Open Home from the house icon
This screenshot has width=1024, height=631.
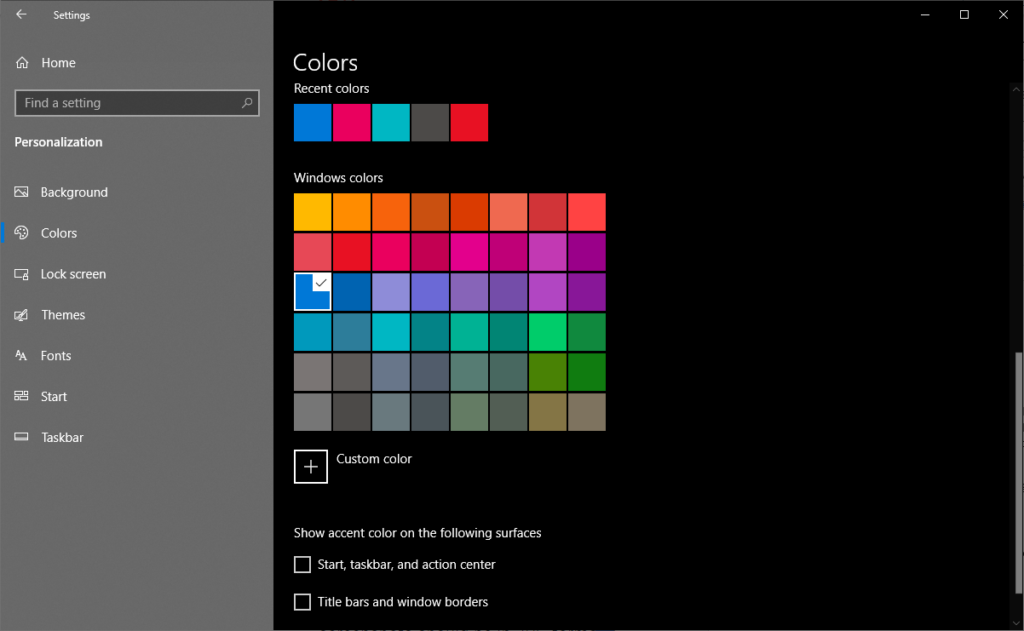click(22, 63)
